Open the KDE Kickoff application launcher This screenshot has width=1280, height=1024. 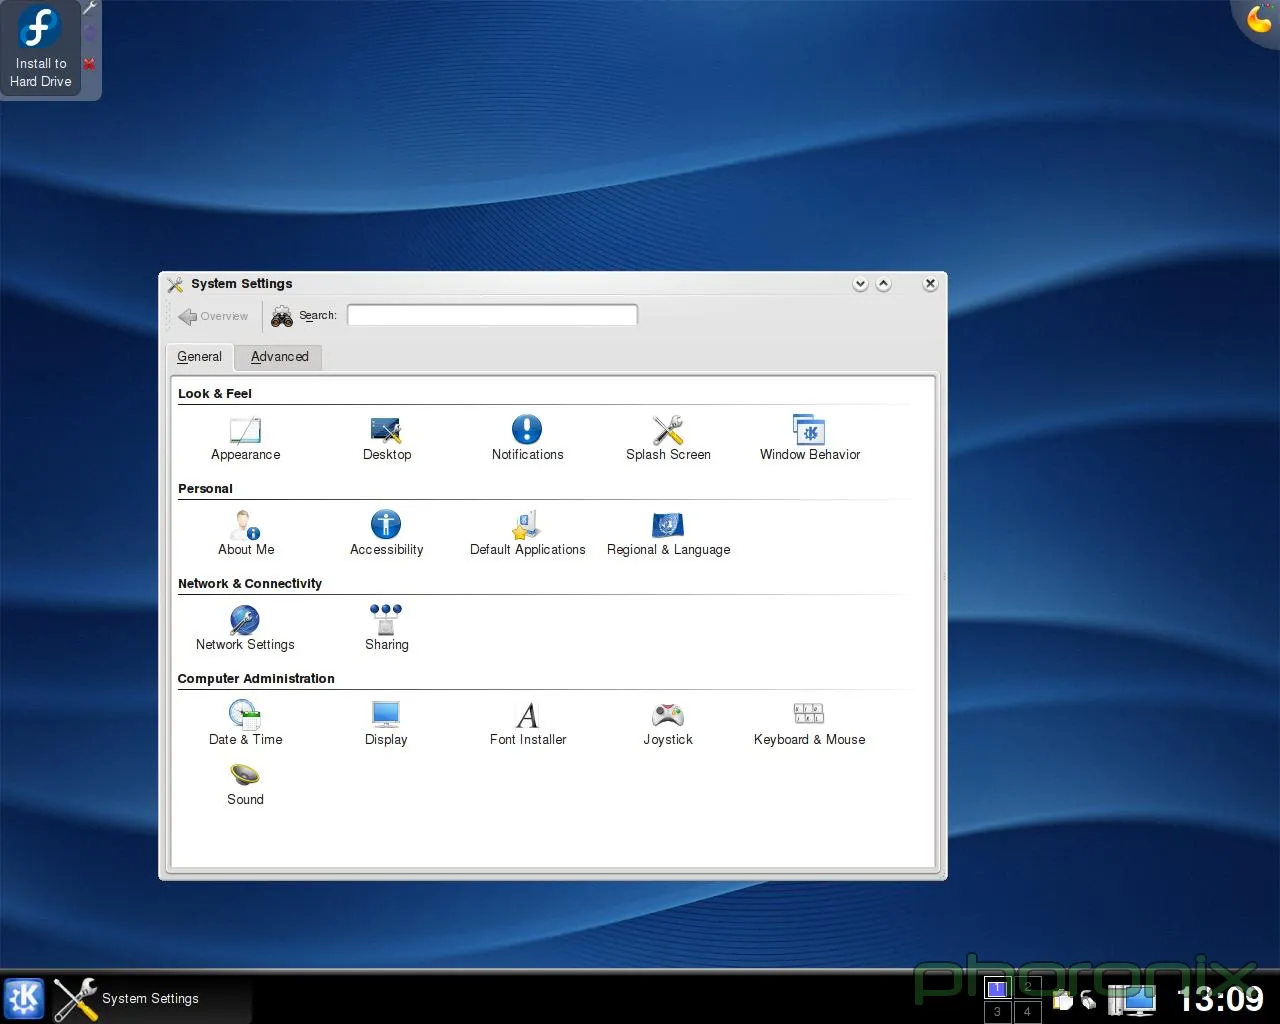[x=24, y=998]
